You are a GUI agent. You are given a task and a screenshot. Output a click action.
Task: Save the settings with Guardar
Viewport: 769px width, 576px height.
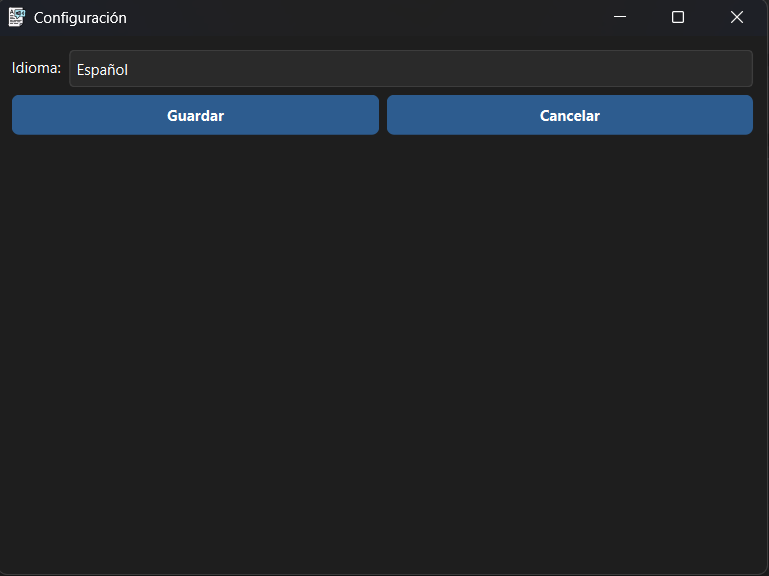click(195, 115)
